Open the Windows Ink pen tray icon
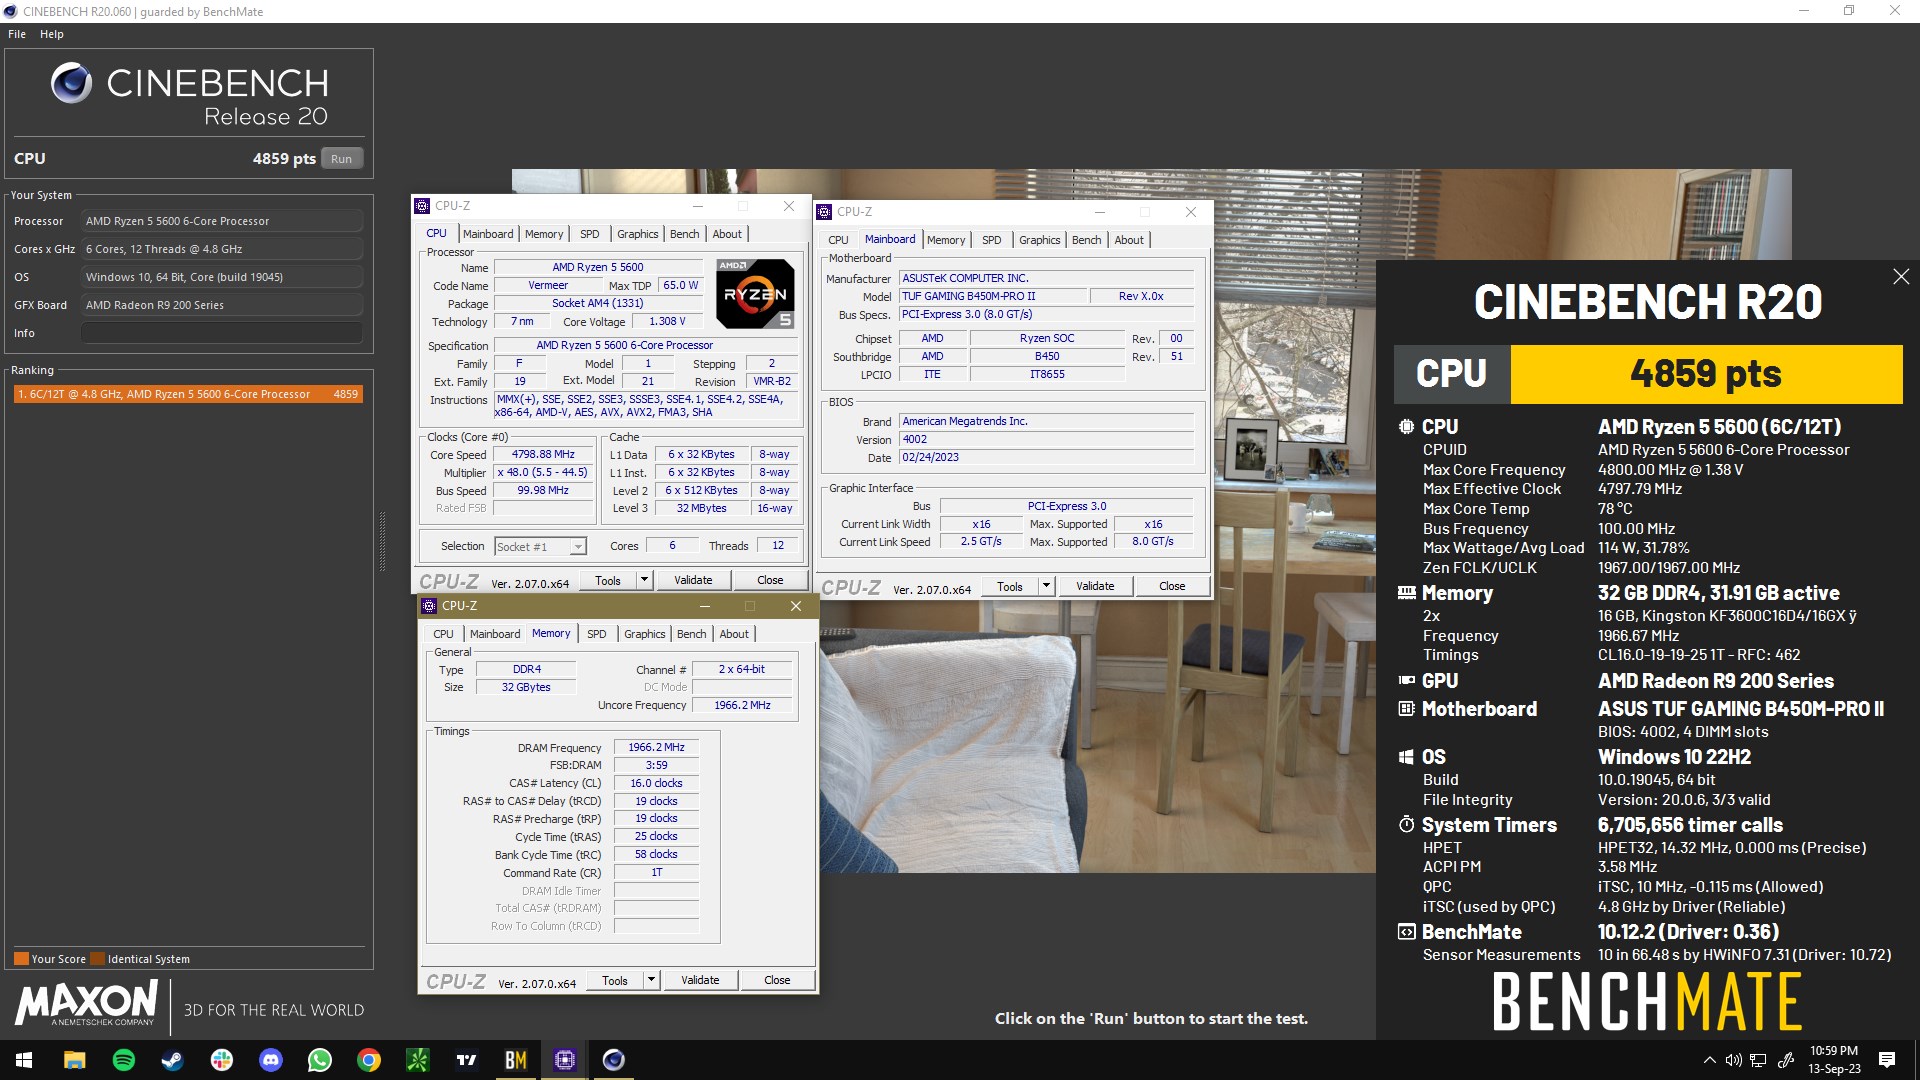This screenshot has height=1080, width=1920. pyautogui.click(x=1785, y=1060)
